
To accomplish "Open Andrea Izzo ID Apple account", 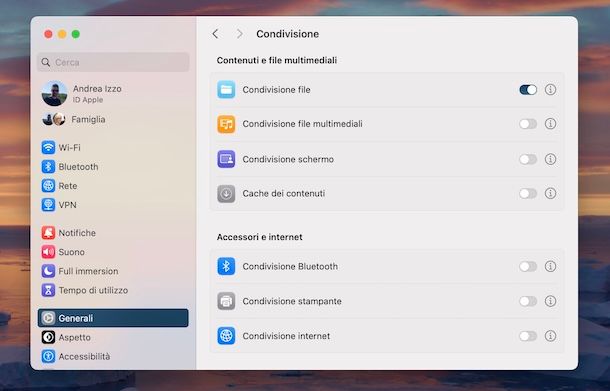I will 113,93.
